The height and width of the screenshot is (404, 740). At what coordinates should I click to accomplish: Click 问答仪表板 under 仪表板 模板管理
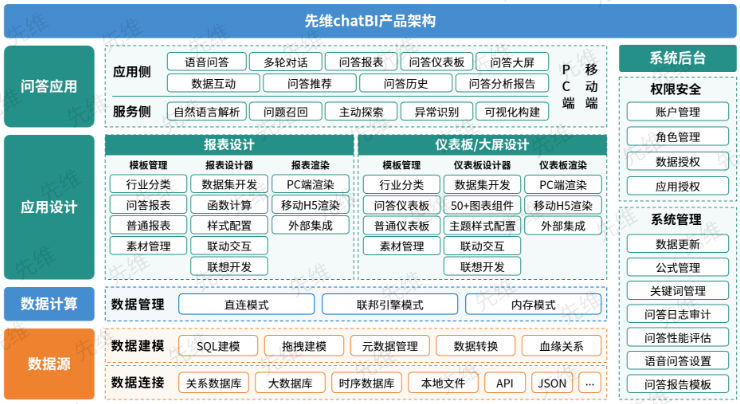point(402,205)
